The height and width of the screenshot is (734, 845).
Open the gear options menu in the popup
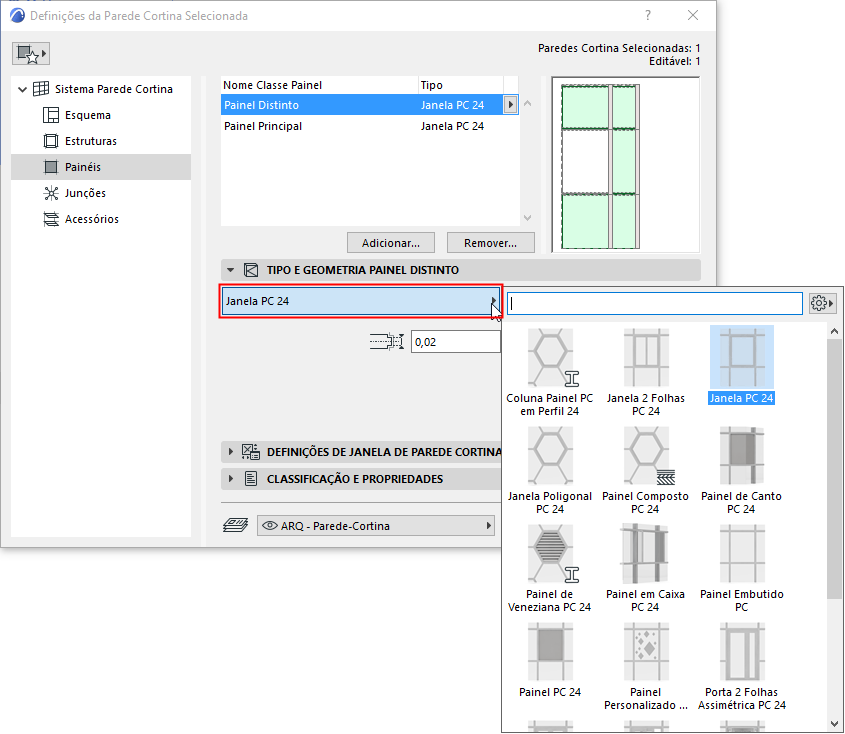click(x=822, y=303)
